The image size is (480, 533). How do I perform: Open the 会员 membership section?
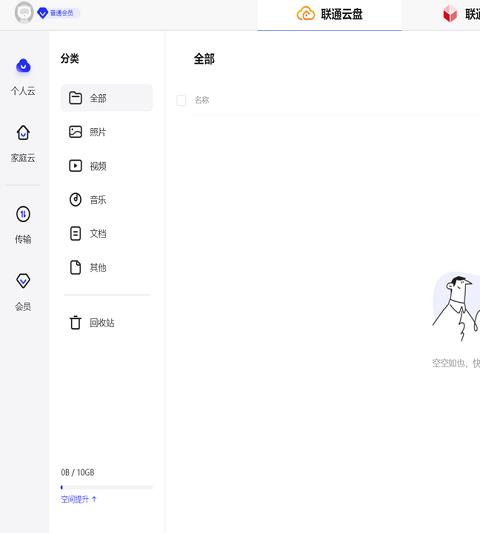click(x=23, y=292)
